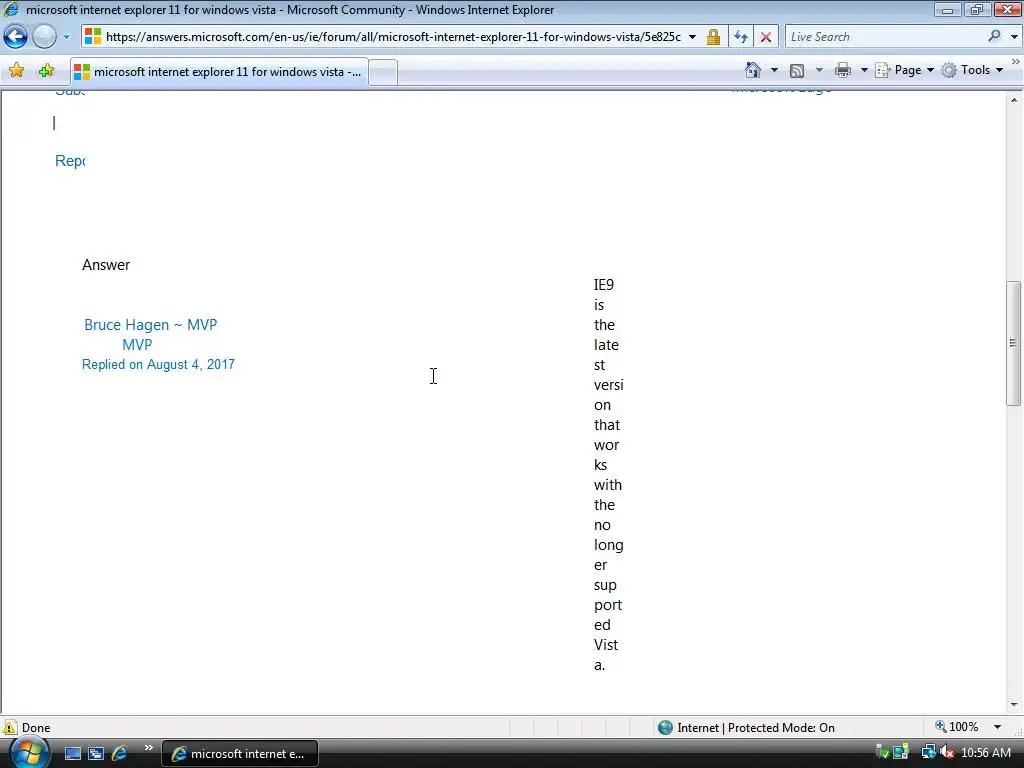
Task: Click Add to Favorites star-plus icon
Action: click(46, 71)
